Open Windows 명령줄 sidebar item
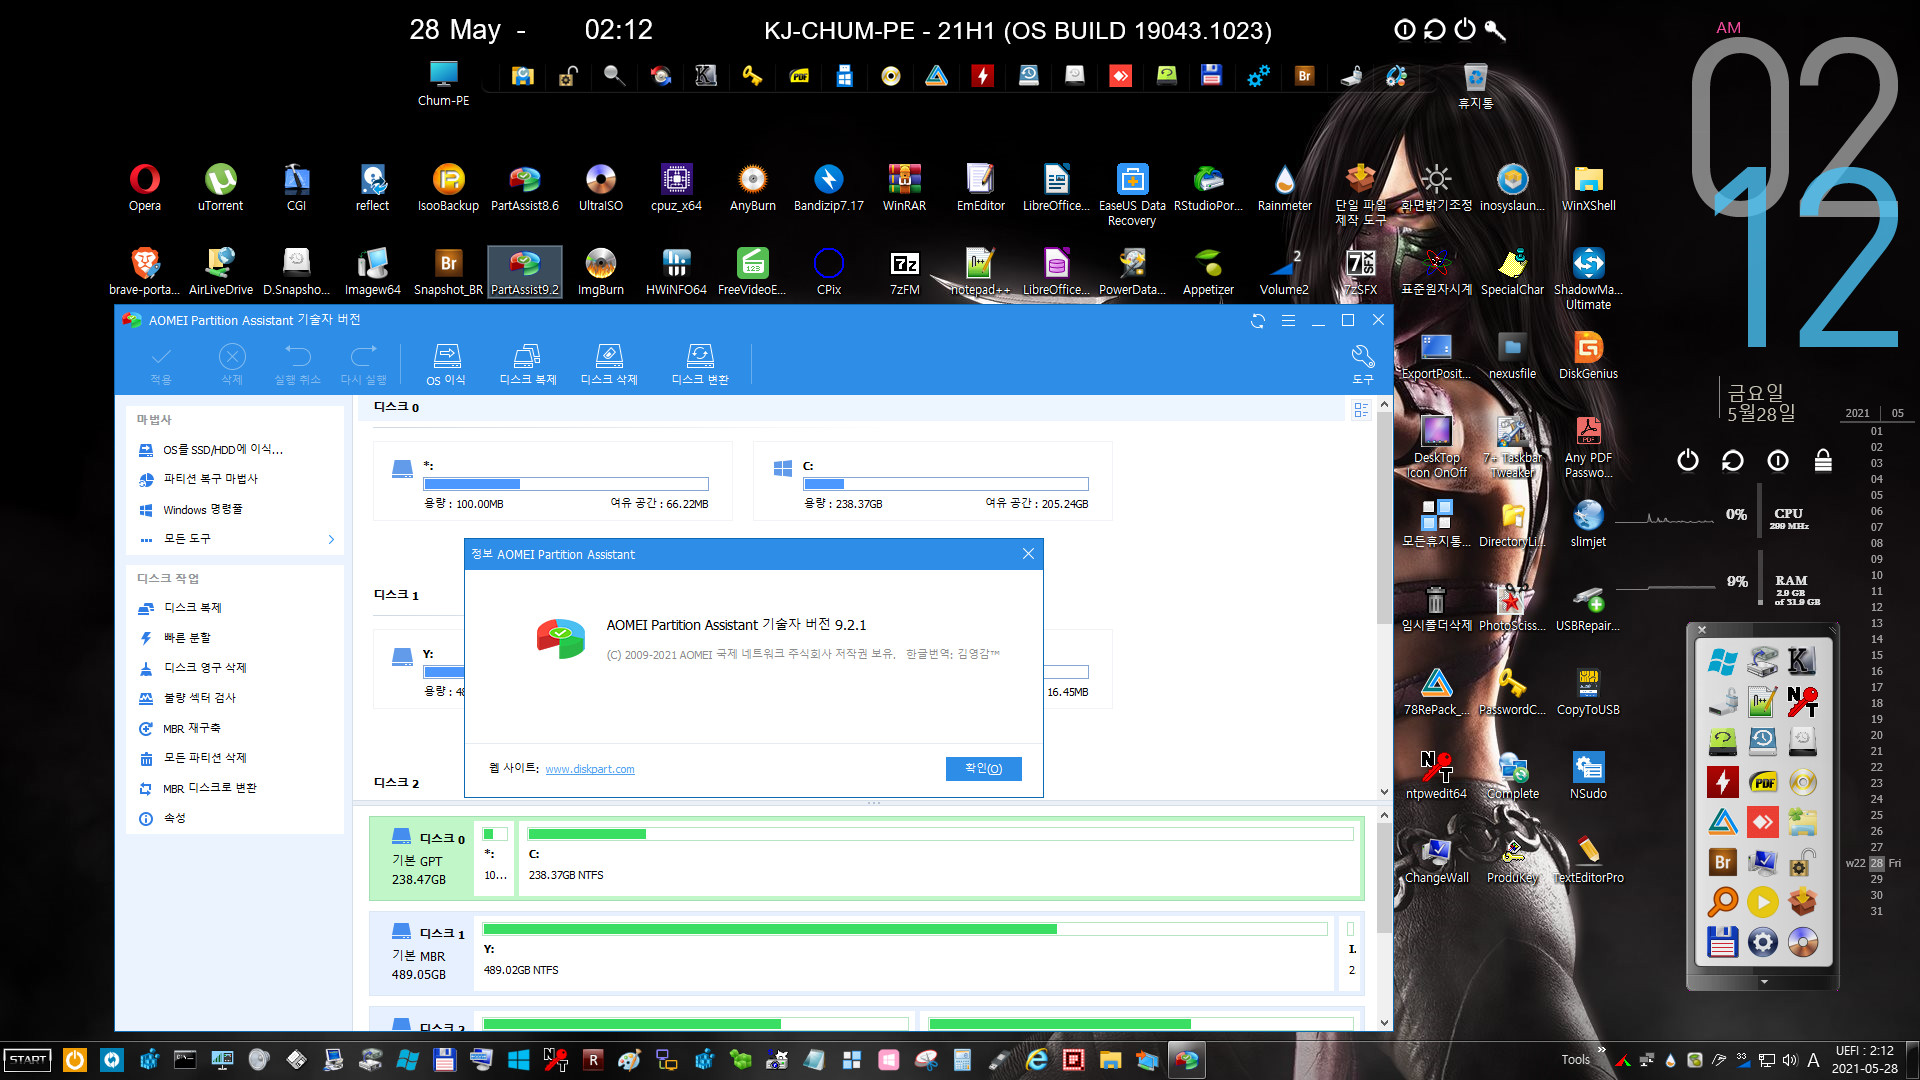 [x=202, y=510]
